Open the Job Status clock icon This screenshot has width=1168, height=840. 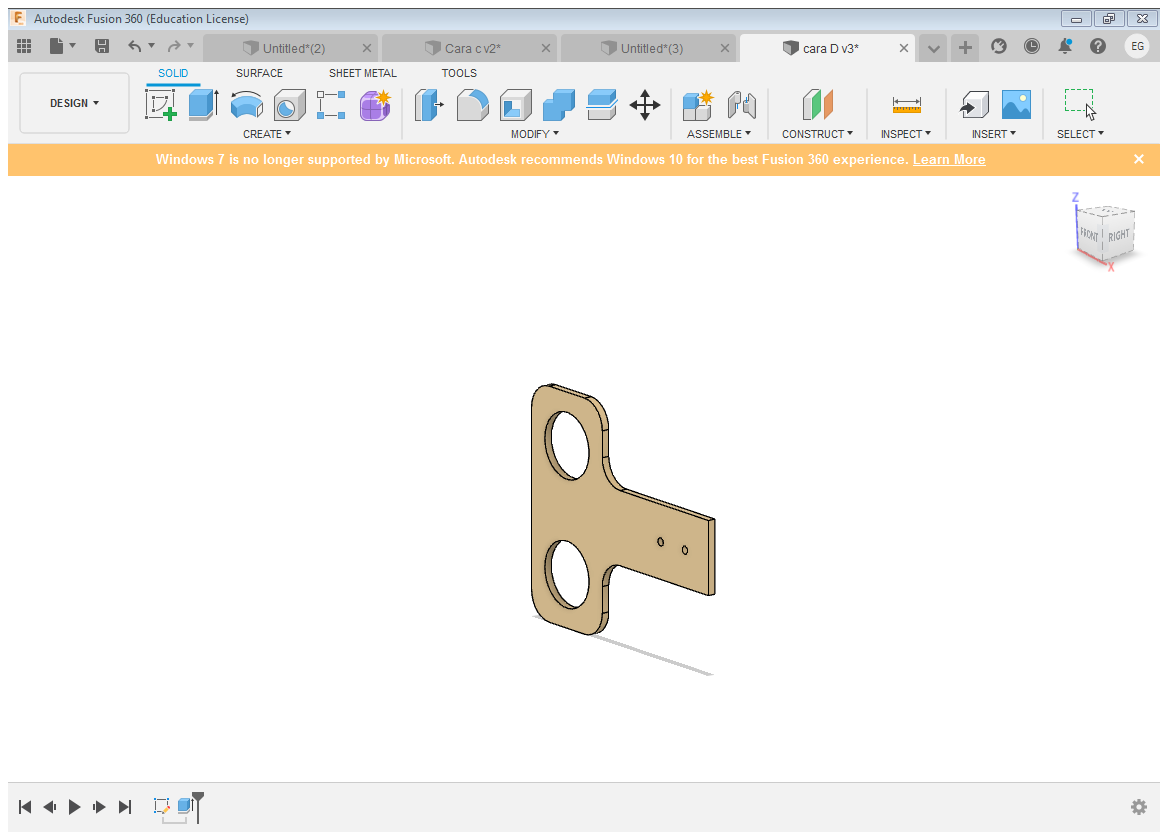(1032, 46)
